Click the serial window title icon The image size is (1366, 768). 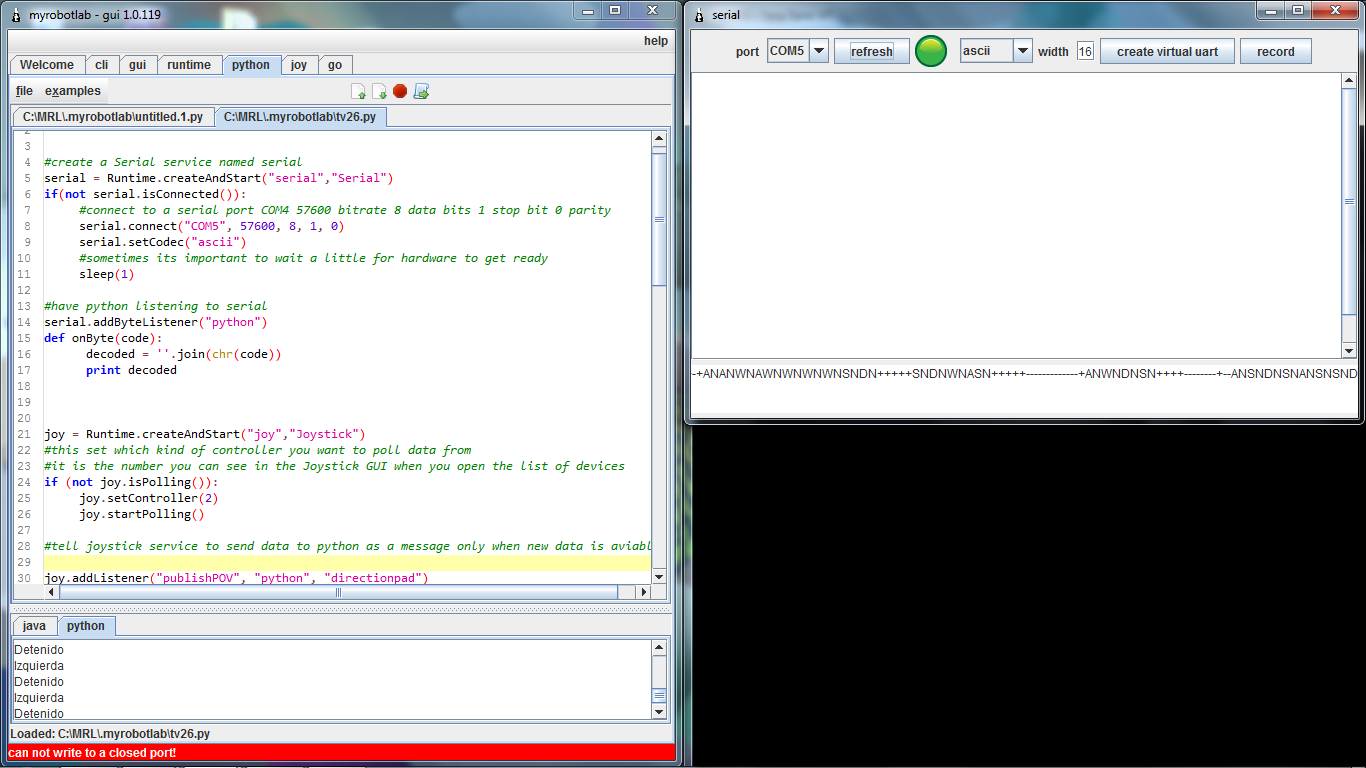[x=700, y=15]
